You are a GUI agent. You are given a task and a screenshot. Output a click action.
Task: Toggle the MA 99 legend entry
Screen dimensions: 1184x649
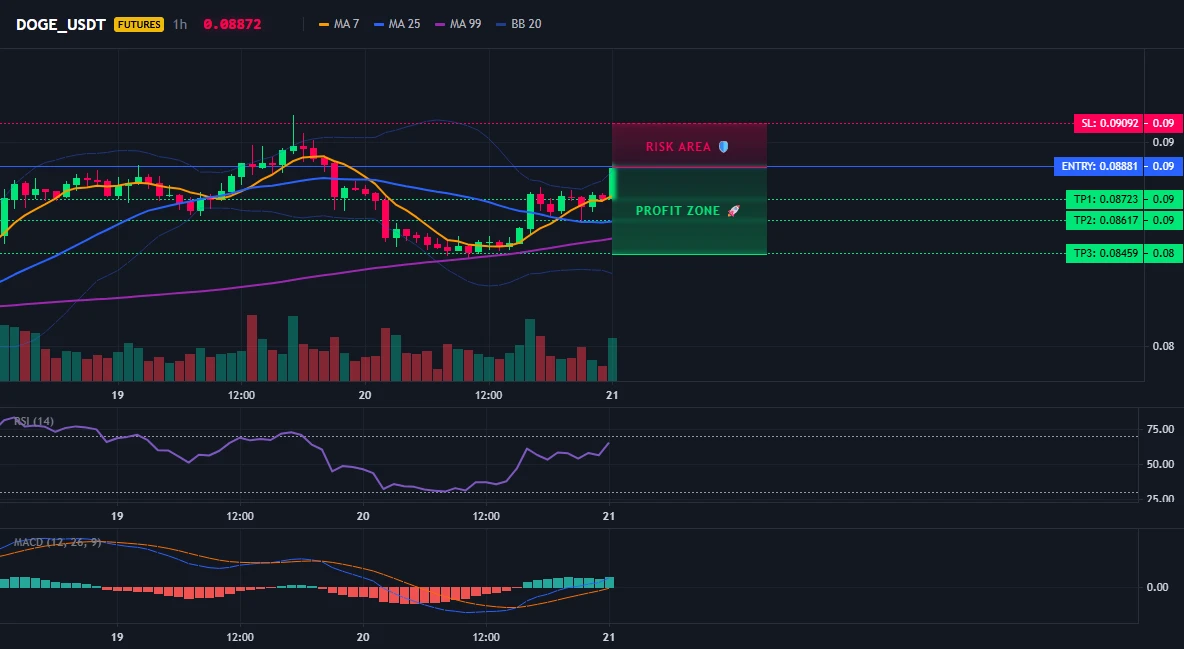coord(458,24)
